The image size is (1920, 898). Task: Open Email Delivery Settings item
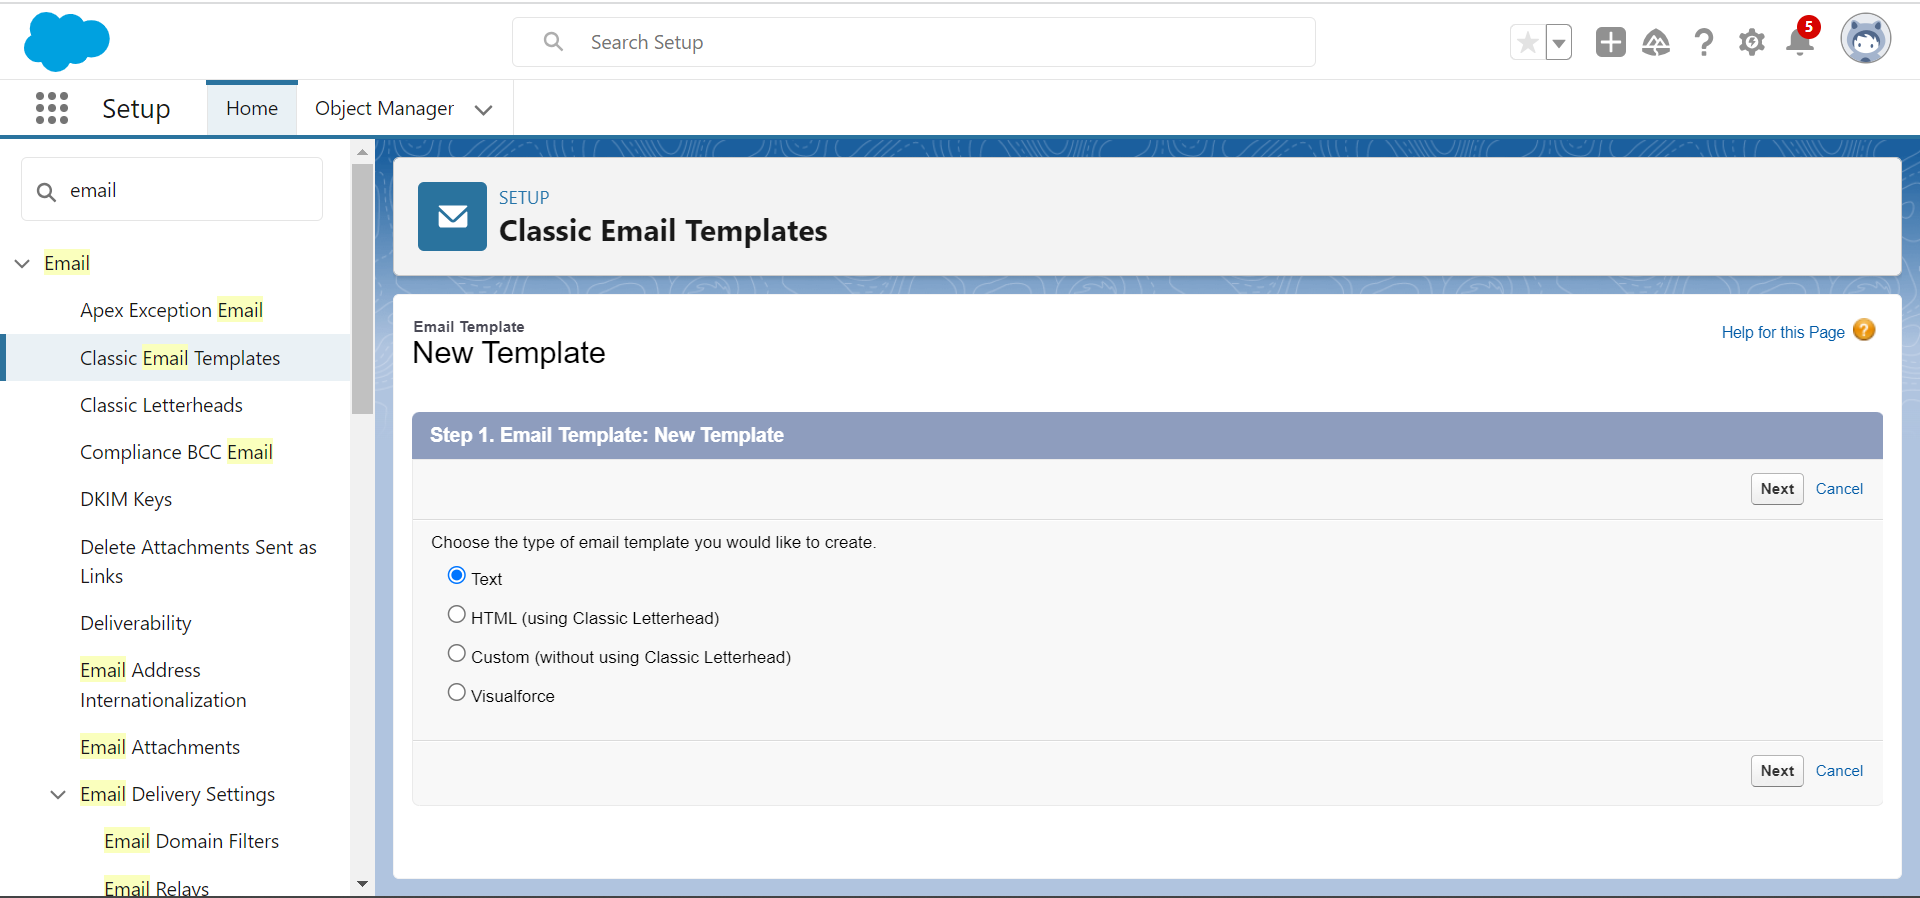pyautogui.click(x=178, y=794)
